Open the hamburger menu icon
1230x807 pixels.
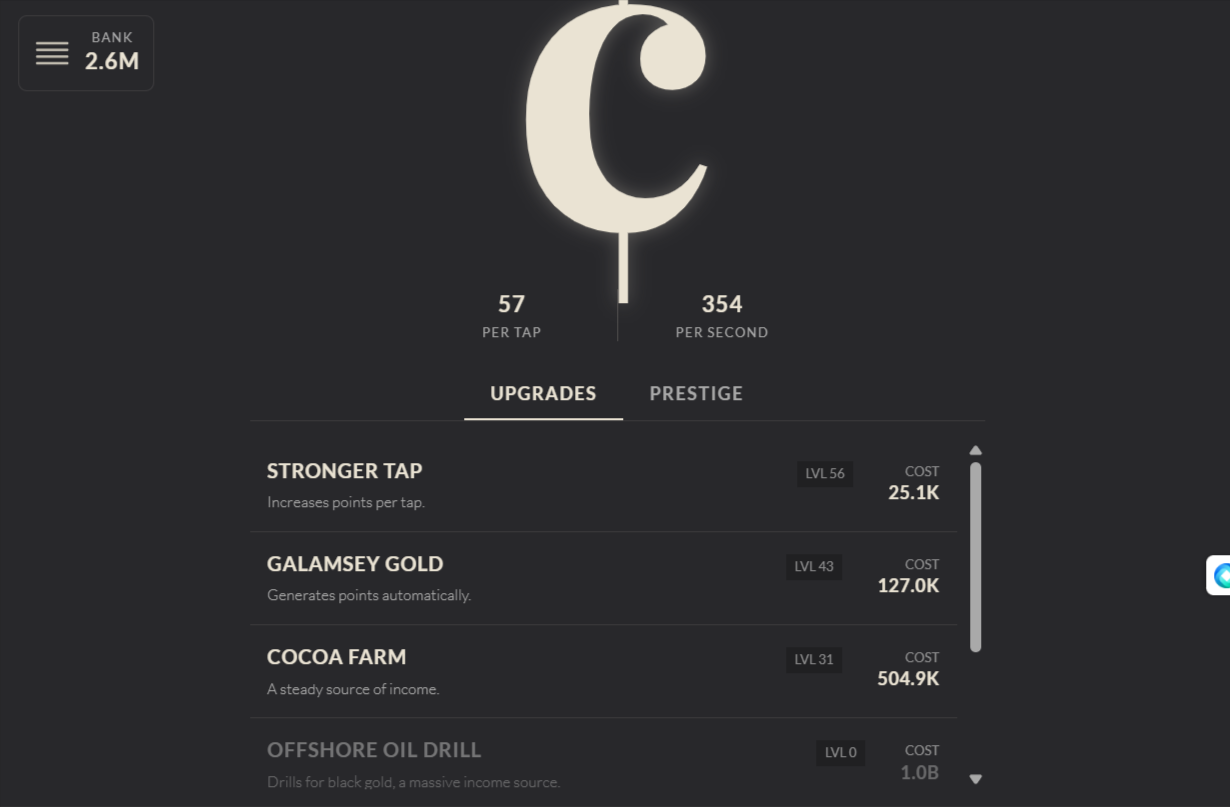pyautogui.click(x=52, y=53)
